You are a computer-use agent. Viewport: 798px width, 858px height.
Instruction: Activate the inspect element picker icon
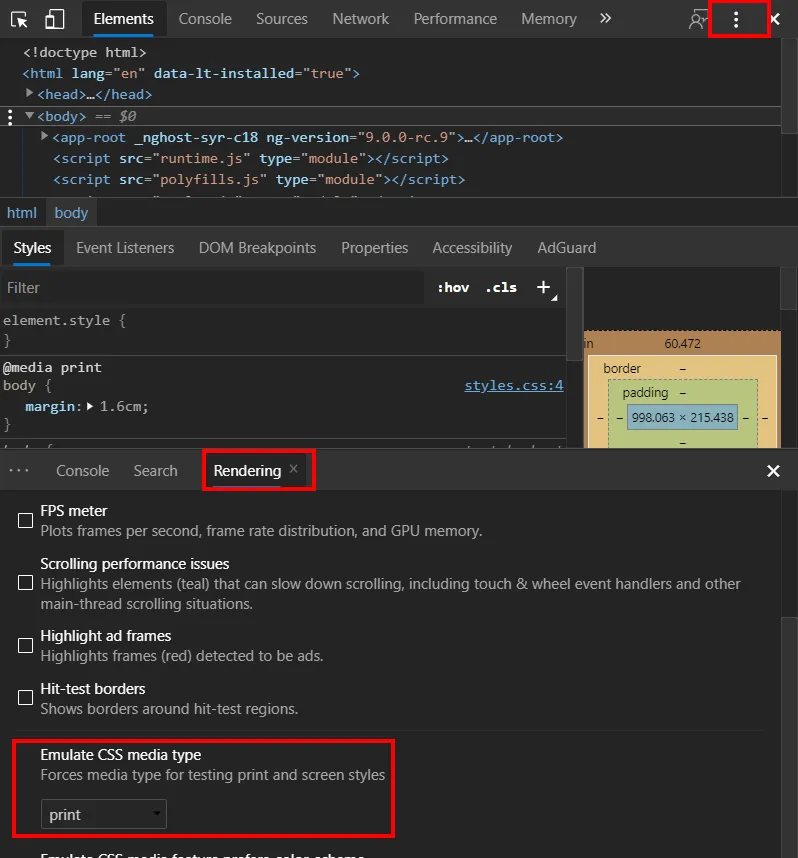coord(19,20)
